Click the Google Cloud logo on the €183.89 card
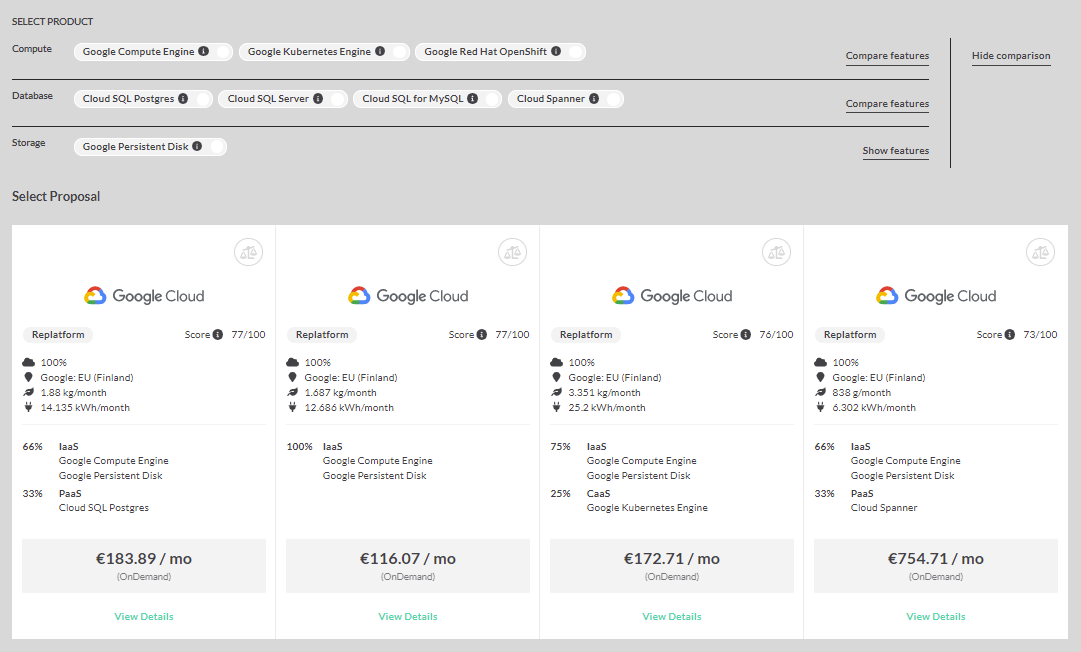Image resolution: width=1081 pixels, height=652 pixels. point(144,296)
